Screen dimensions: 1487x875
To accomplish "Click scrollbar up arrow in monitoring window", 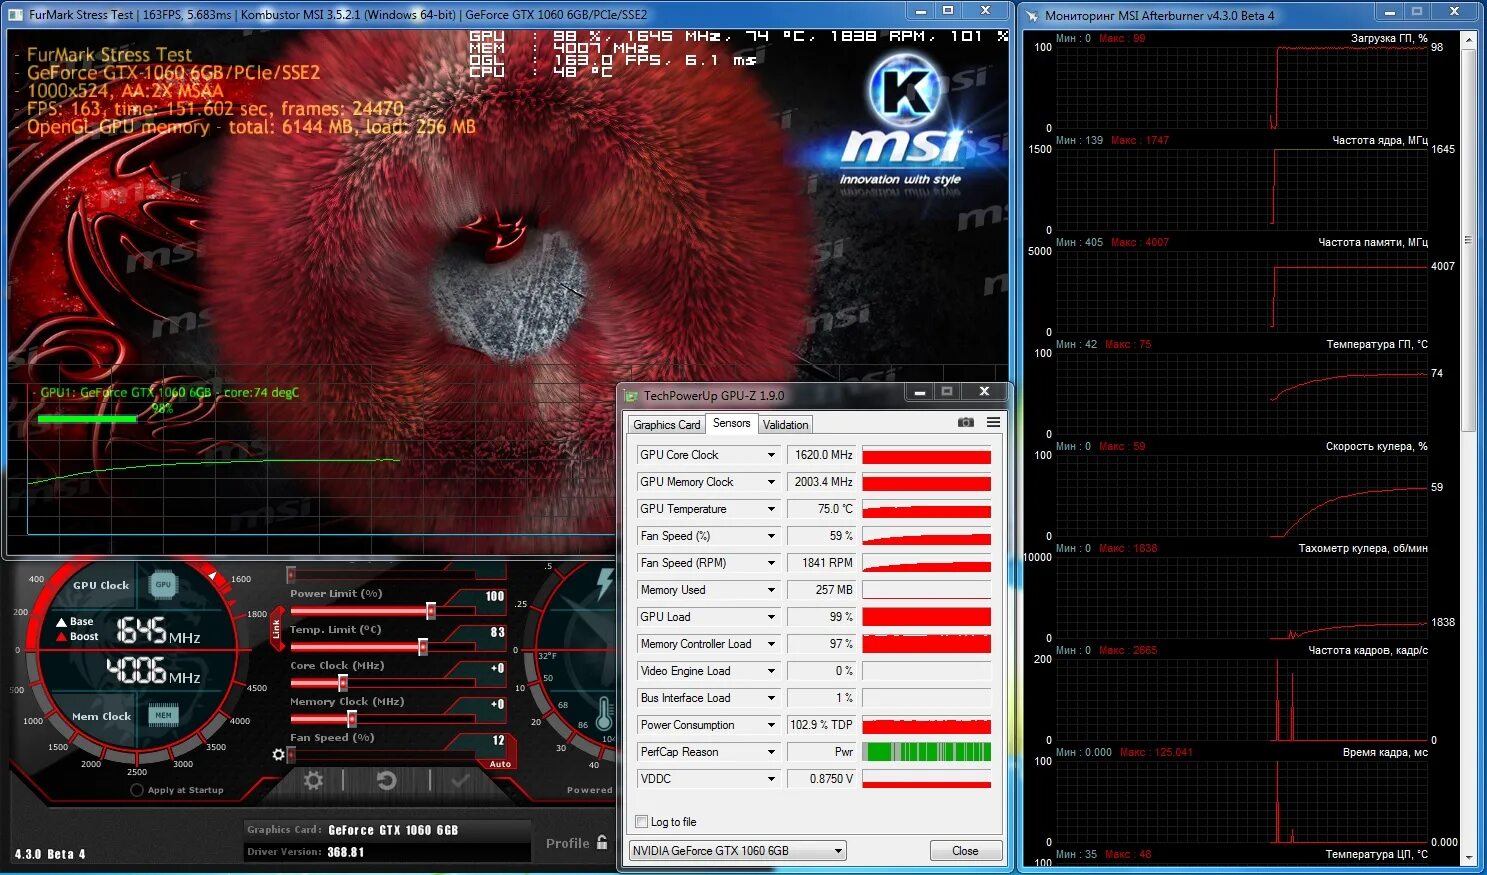I will click(x=1468, y=40).
